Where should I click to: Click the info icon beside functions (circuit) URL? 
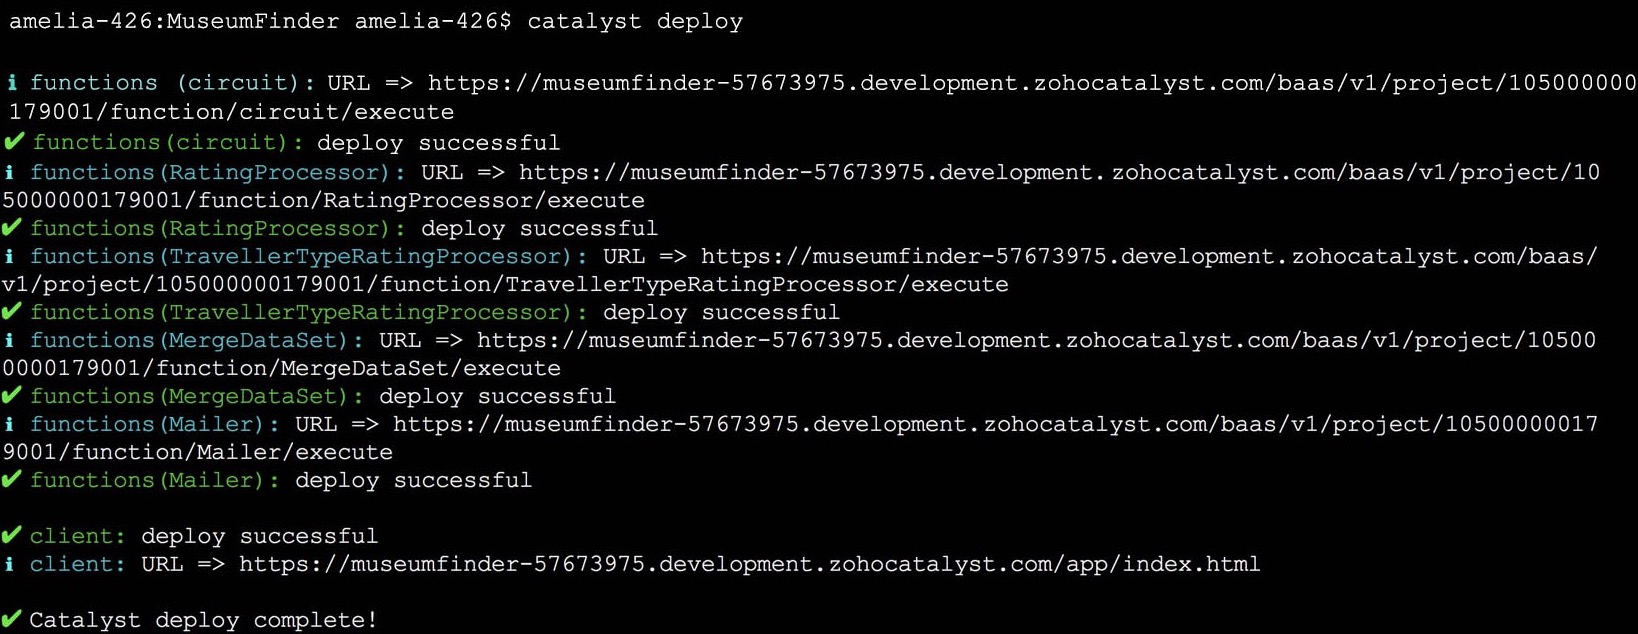coord(12,83)
